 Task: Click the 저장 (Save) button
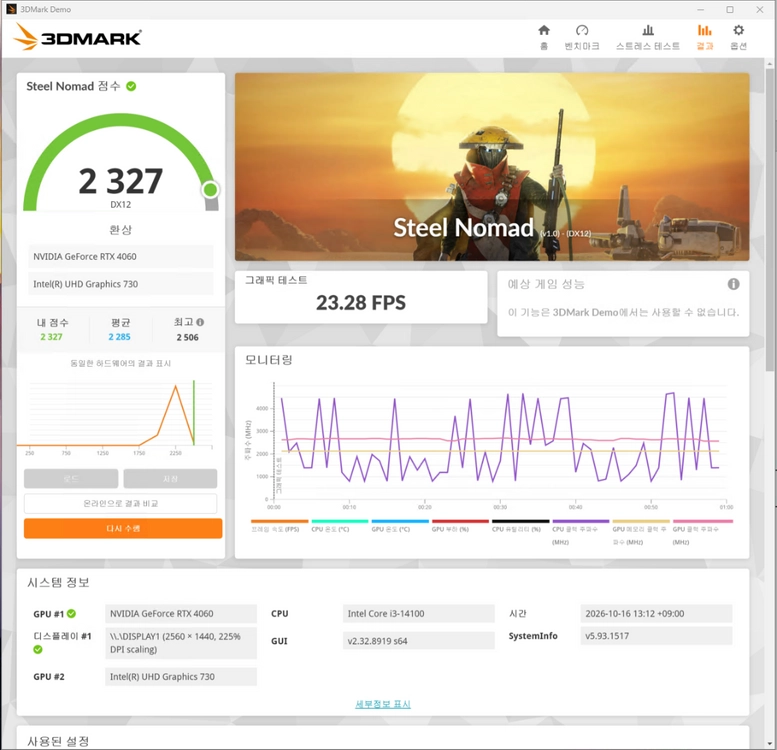[170, 479]
